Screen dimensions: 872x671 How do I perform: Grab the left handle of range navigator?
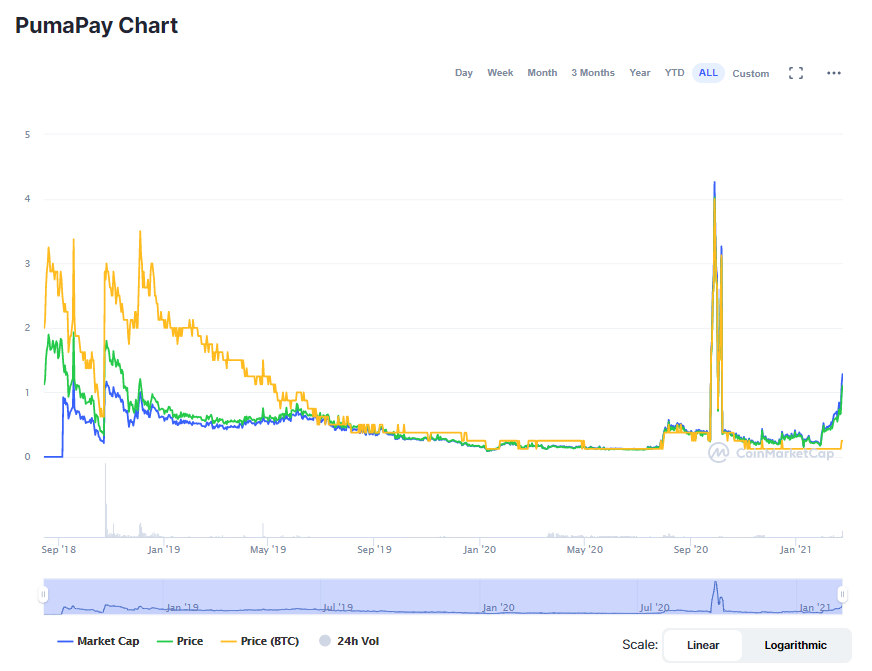(43, 594)
